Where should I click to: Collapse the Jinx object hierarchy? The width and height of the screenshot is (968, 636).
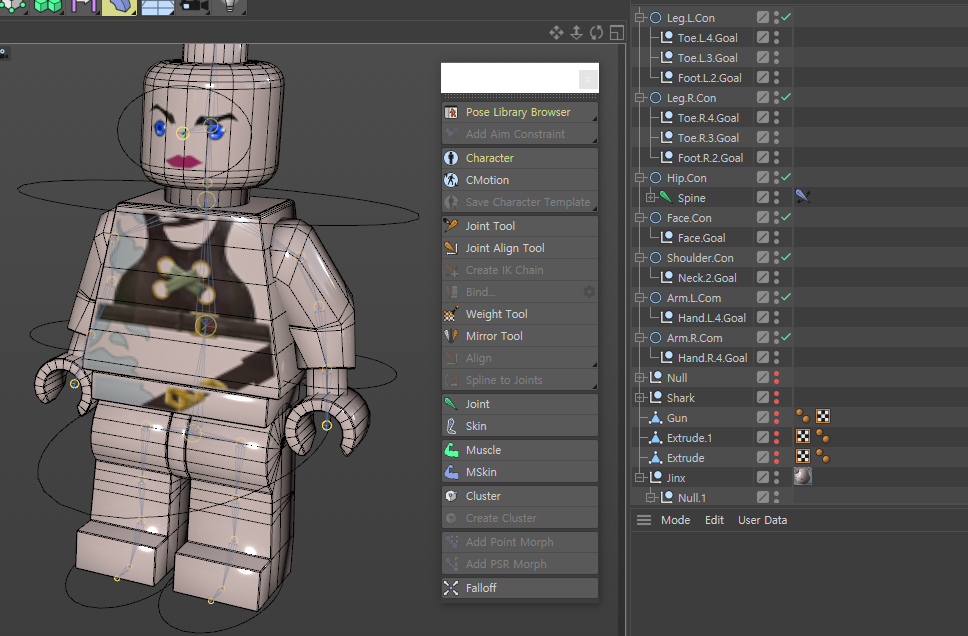coord(640,477)
